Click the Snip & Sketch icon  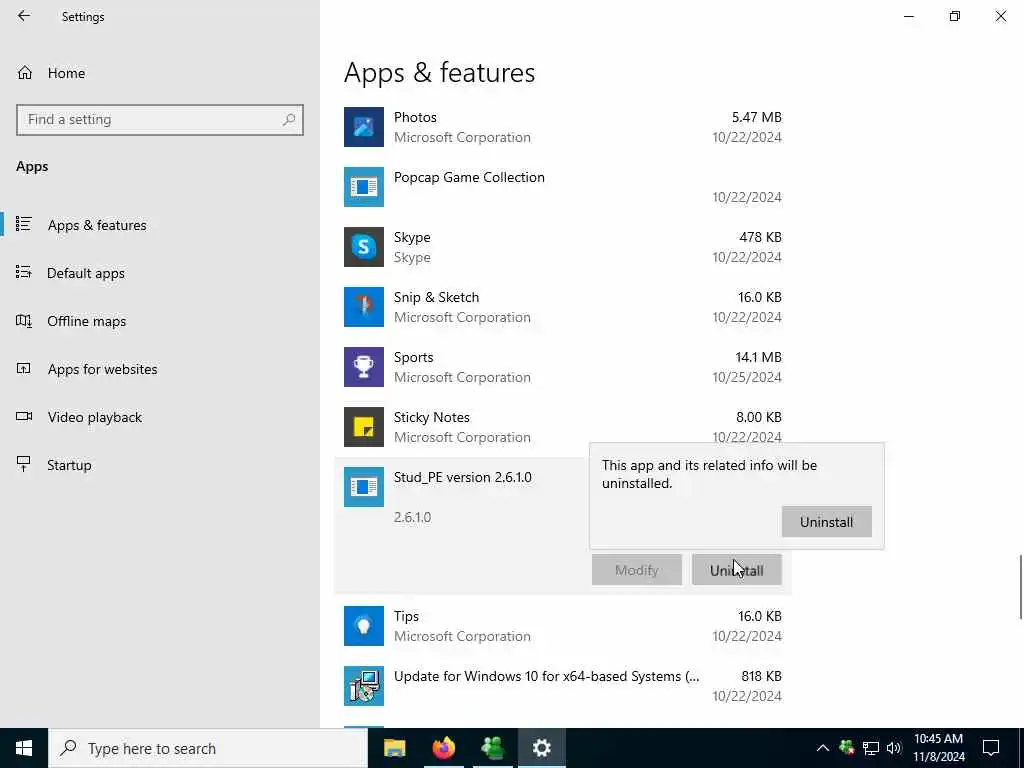[x=364, y=307]
